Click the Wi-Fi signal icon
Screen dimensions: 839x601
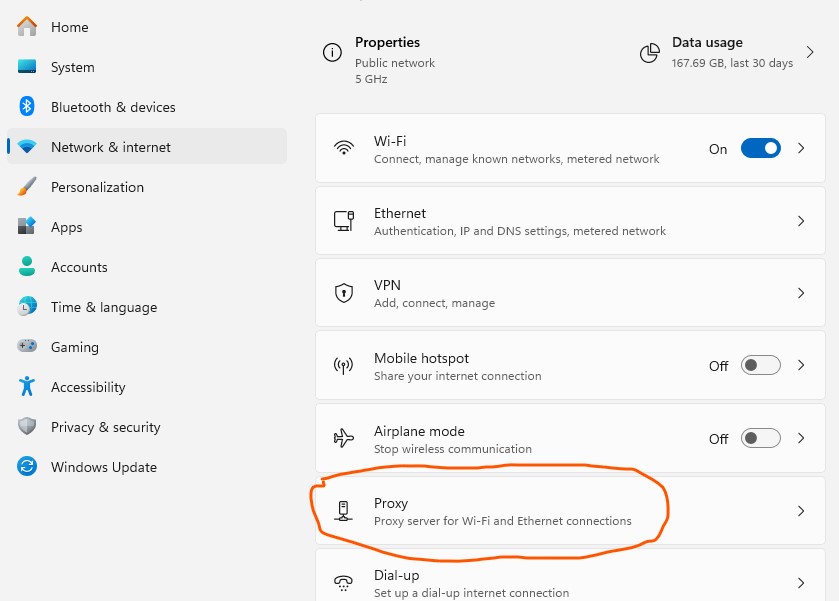[344, 147]
